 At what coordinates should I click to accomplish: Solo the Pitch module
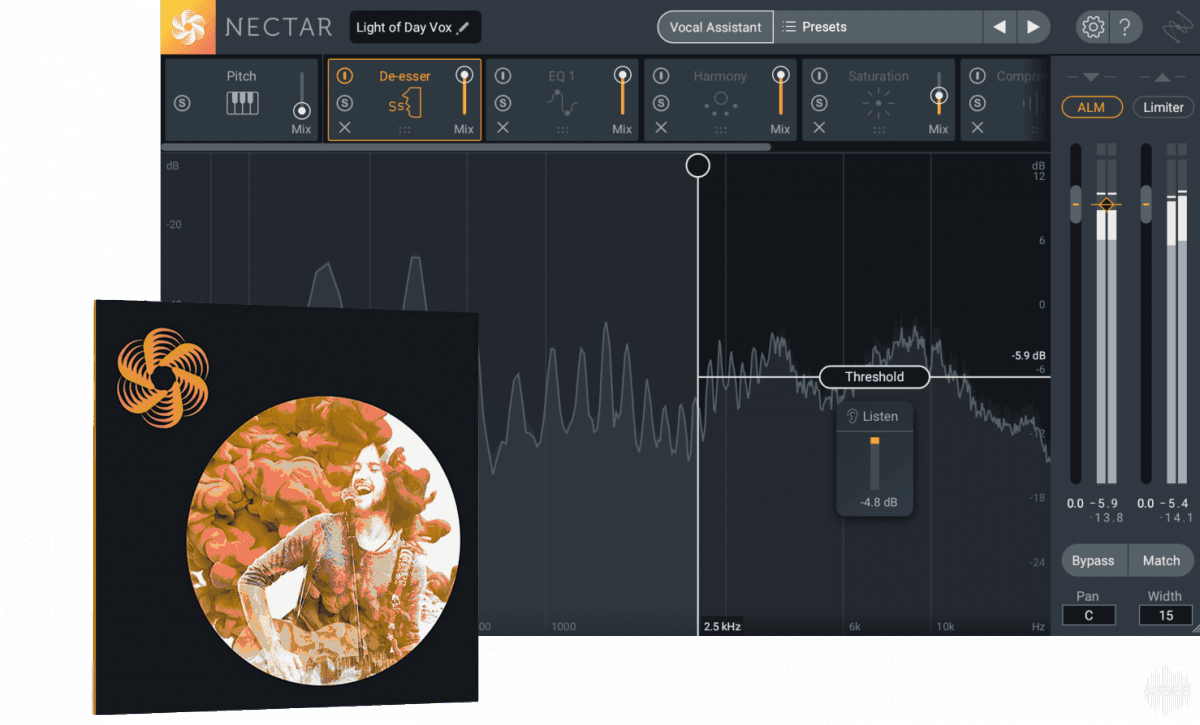[x=182, y=103]
